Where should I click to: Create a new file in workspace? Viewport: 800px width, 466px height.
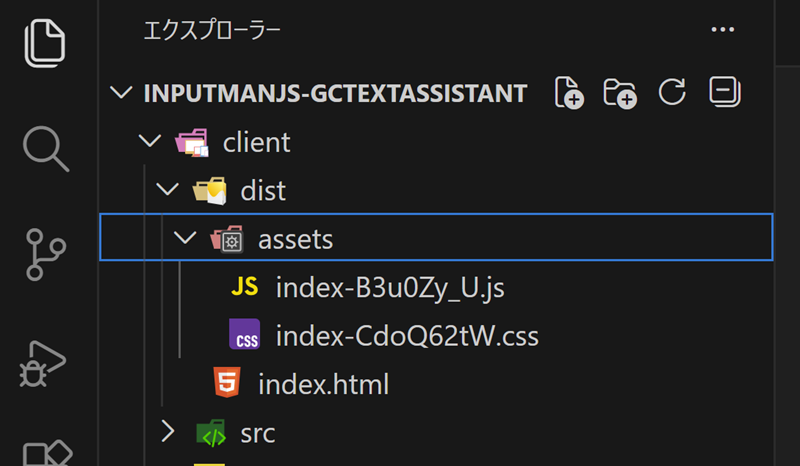pyautogui.click(x=569, y=93)
